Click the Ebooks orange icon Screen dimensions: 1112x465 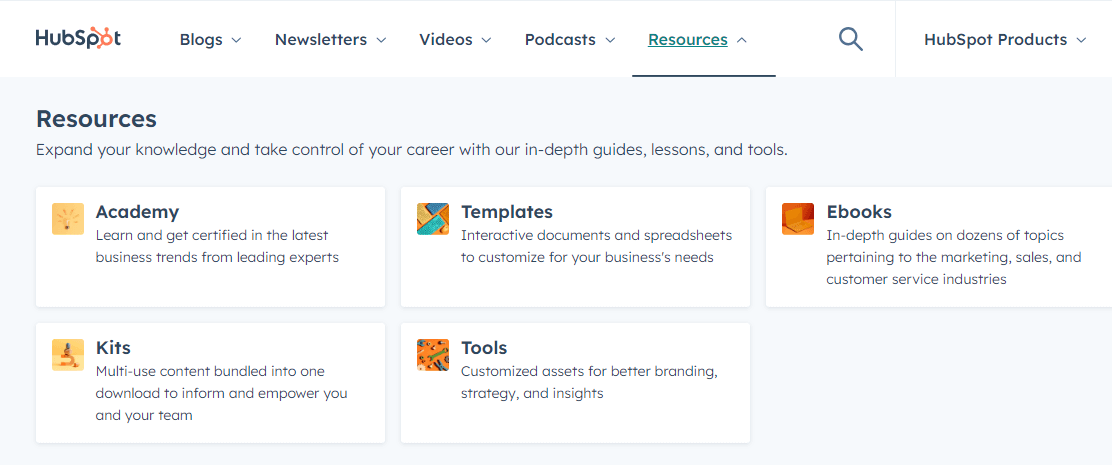[x=799, y=219]
